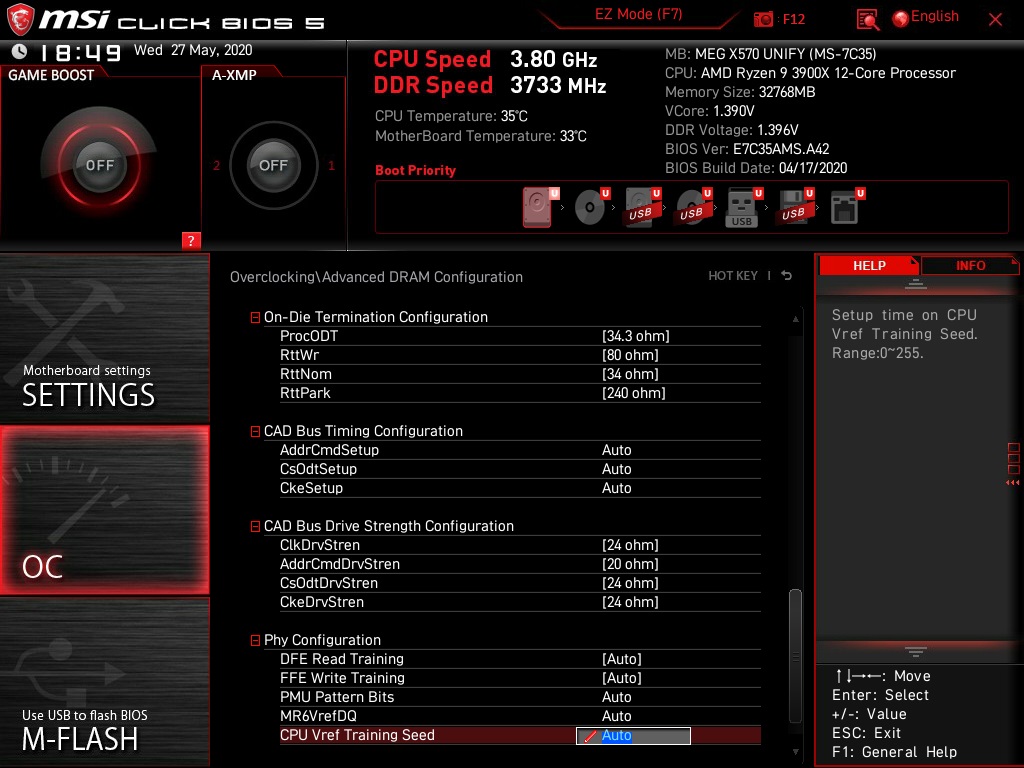This screenshot has width=1024, height=768.
Task: Click the Boot Priority heading
Action: (415, 170)
